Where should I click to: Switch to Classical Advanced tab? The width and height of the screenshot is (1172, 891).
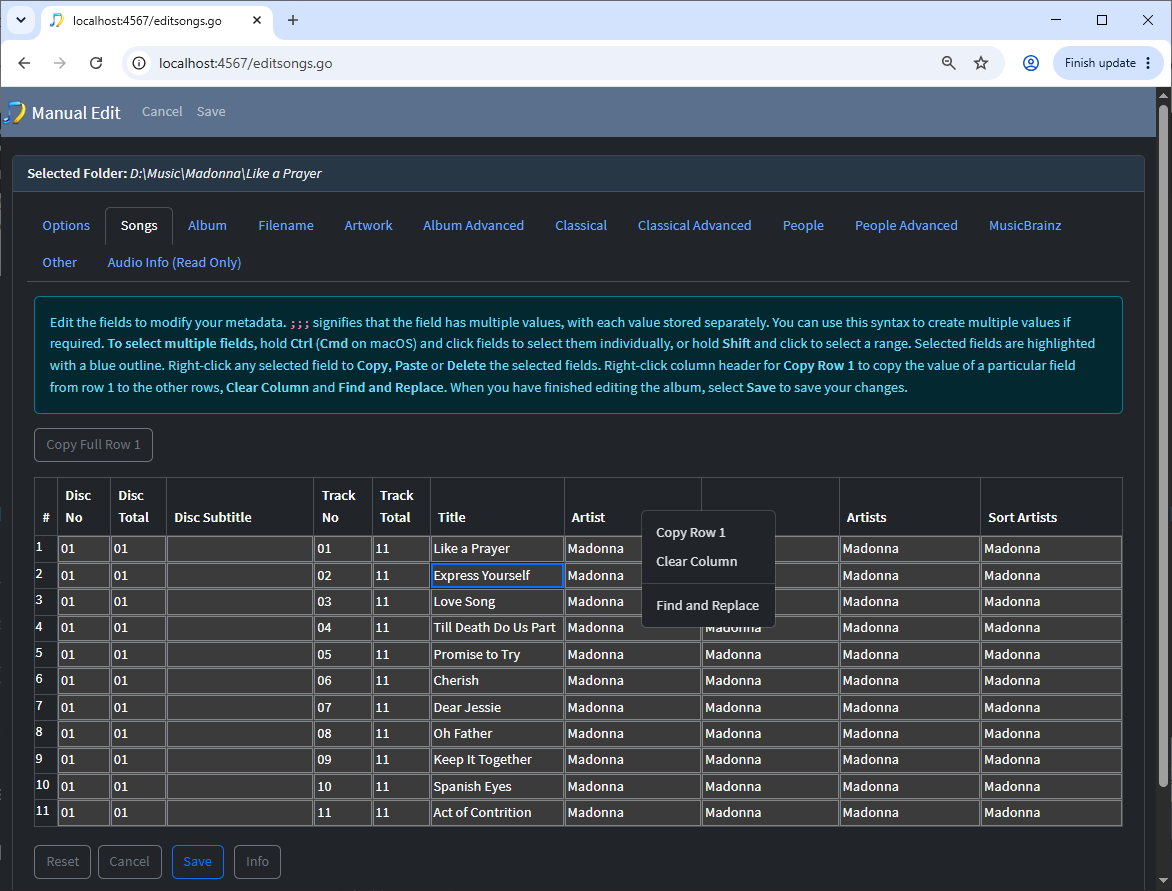tap(694, 226)
